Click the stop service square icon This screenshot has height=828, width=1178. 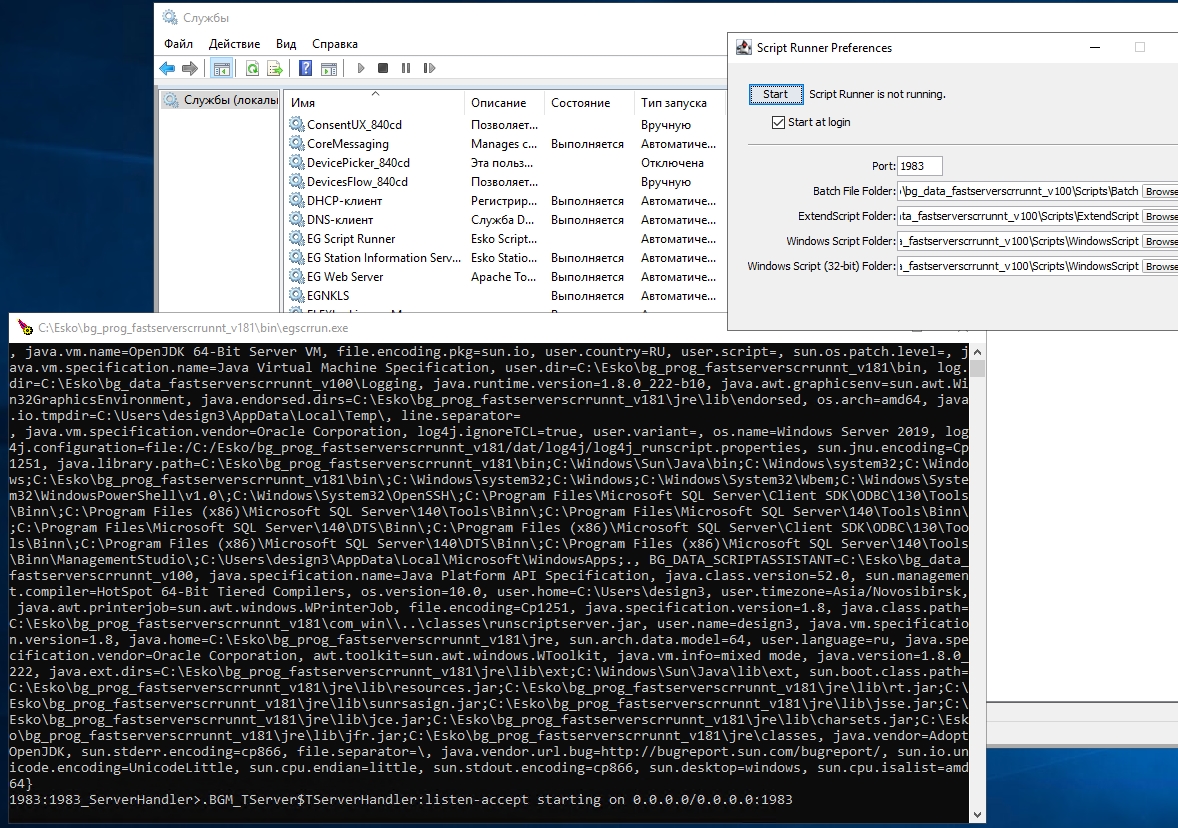384,68
